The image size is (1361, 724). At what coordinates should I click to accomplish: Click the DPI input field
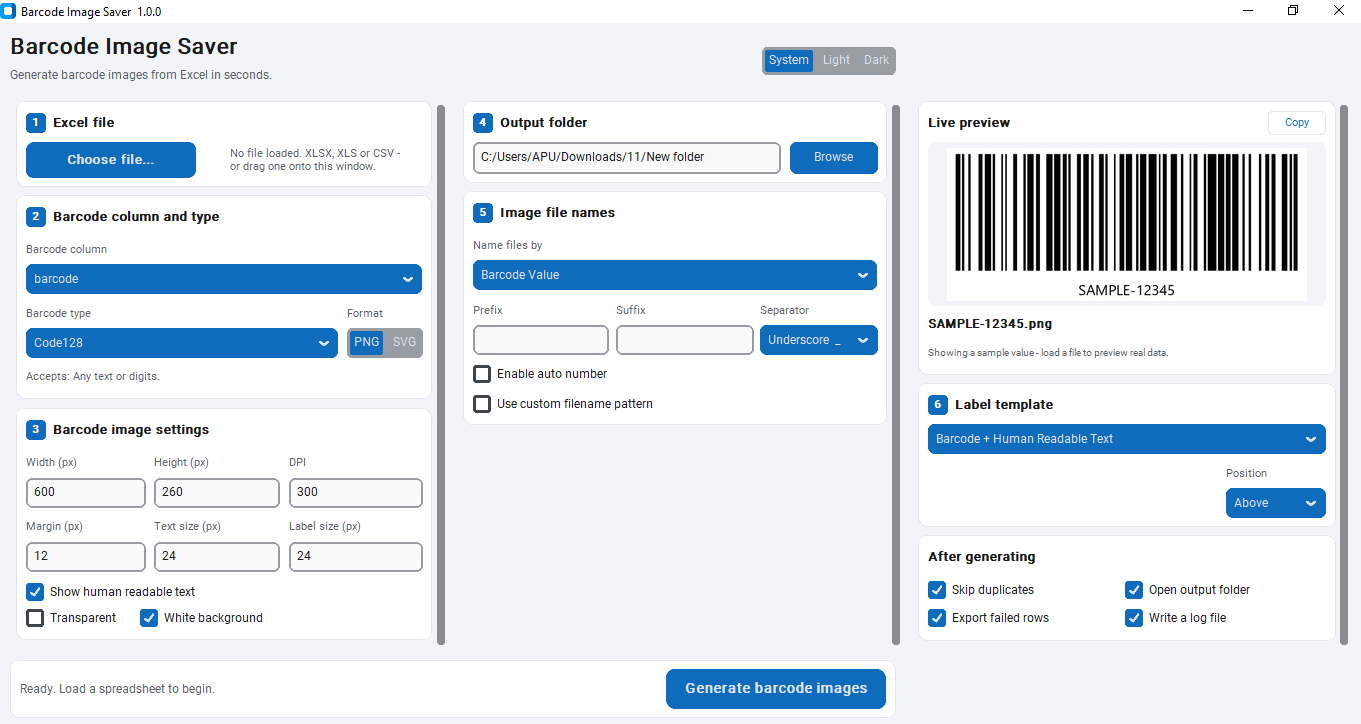point(356,492)
